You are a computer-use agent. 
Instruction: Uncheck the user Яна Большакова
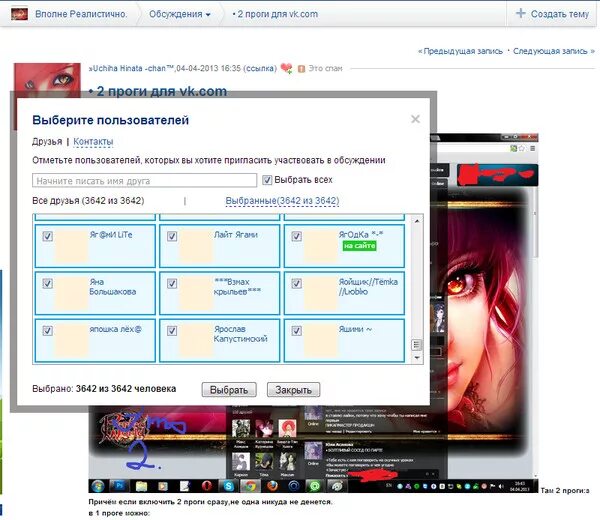pos(47,284)
